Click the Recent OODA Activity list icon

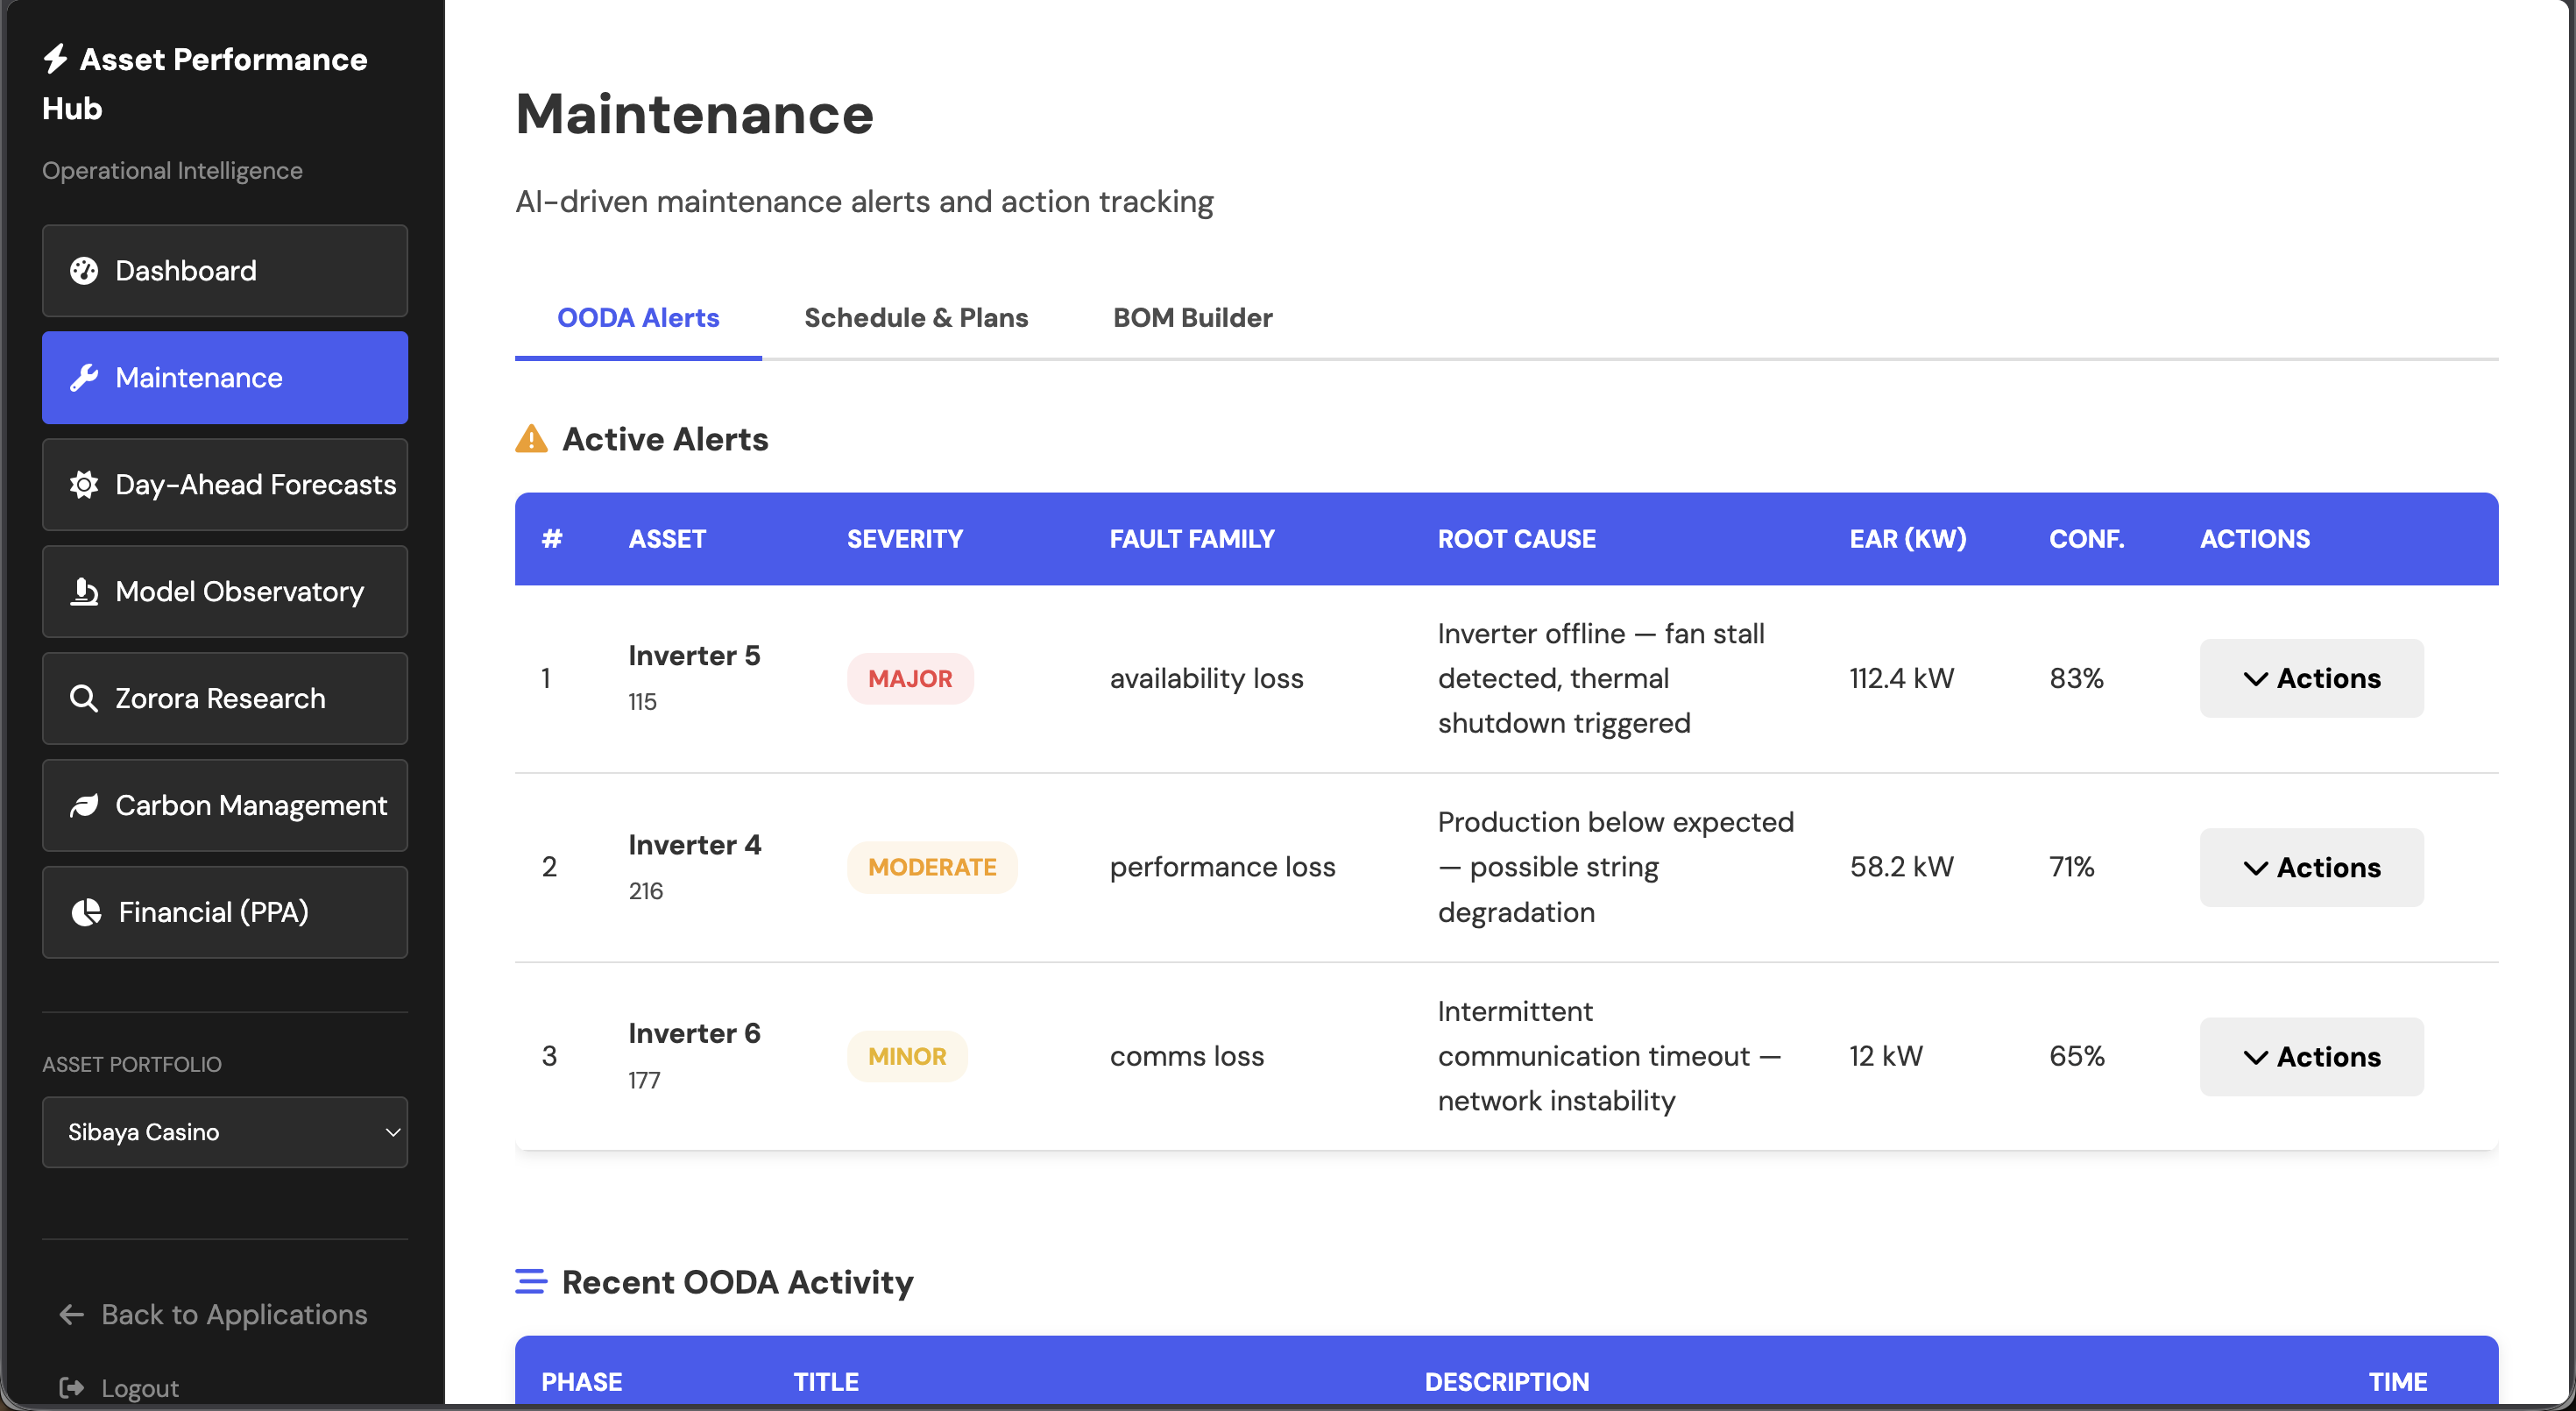[x=530, y=1281]
